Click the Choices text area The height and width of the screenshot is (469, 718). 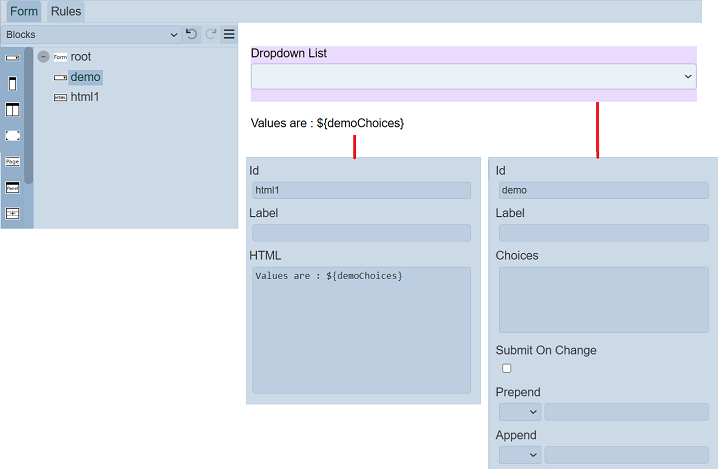pos(604,299)
